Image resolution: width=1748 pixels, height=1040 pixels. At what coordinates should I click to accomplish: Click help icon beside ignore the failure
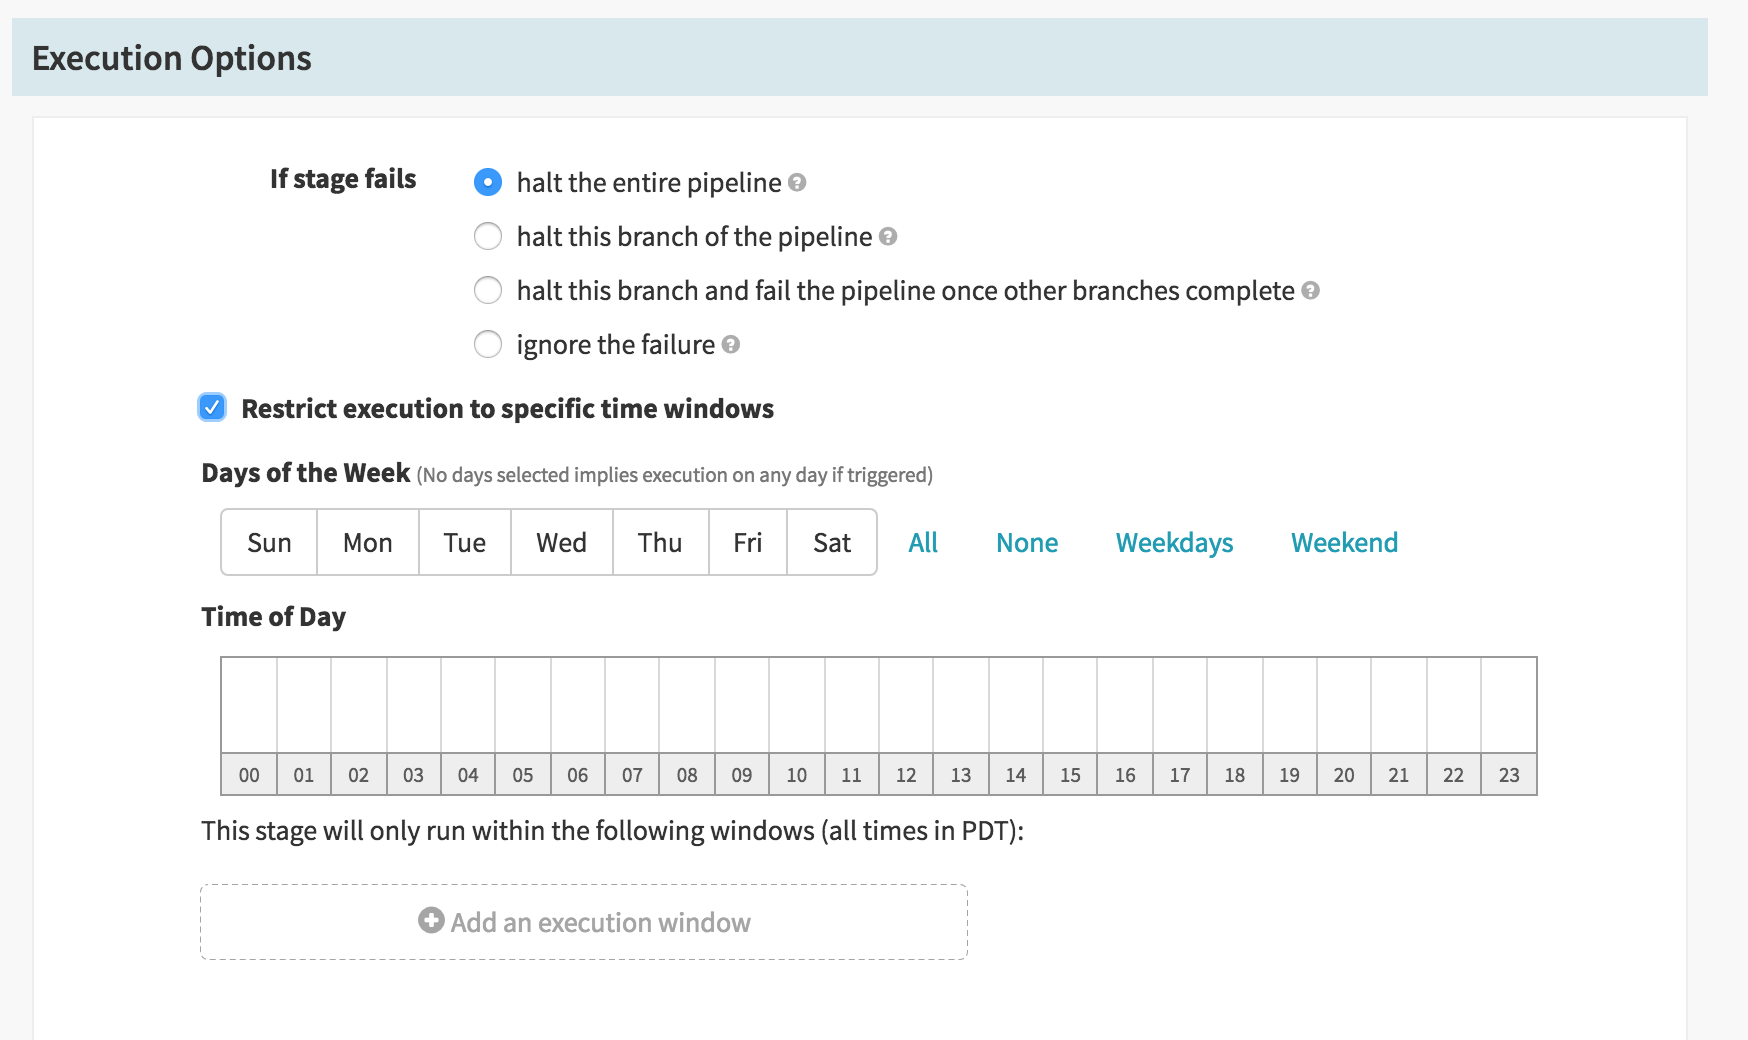(731, 344)
